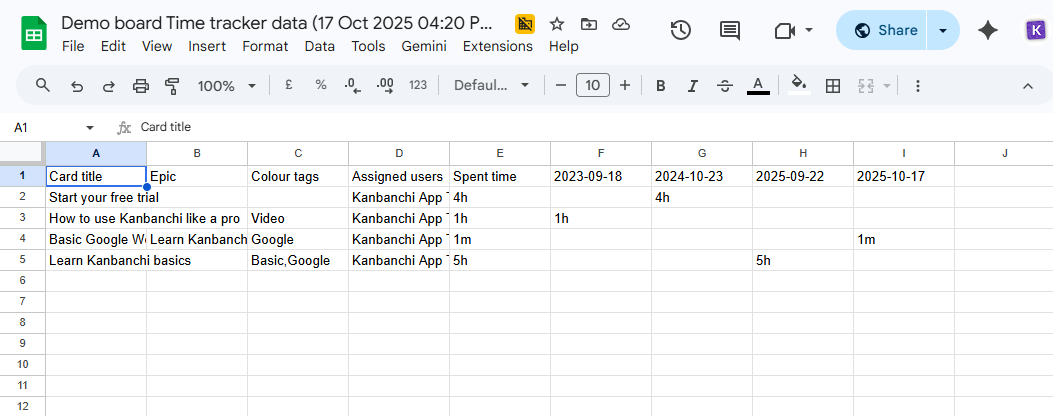The image size is (1053, 416).
Task: Open the File menu
Action: 73,46
